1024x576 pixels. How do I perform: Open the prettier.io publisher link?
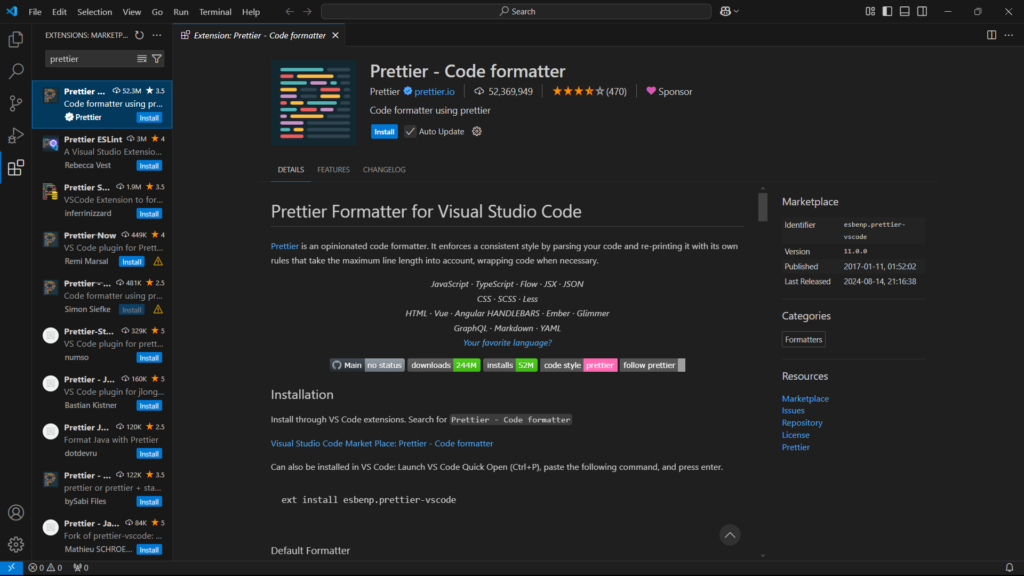point(434,91)
